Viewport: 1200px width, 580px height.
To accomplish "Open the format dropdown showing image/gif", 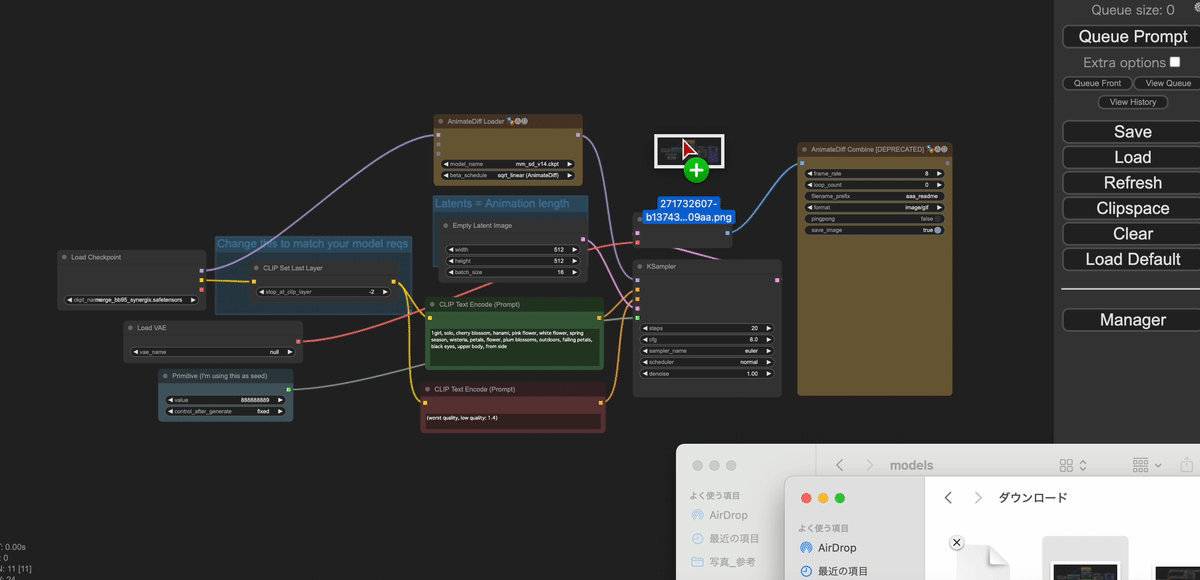I will (874, 207).
